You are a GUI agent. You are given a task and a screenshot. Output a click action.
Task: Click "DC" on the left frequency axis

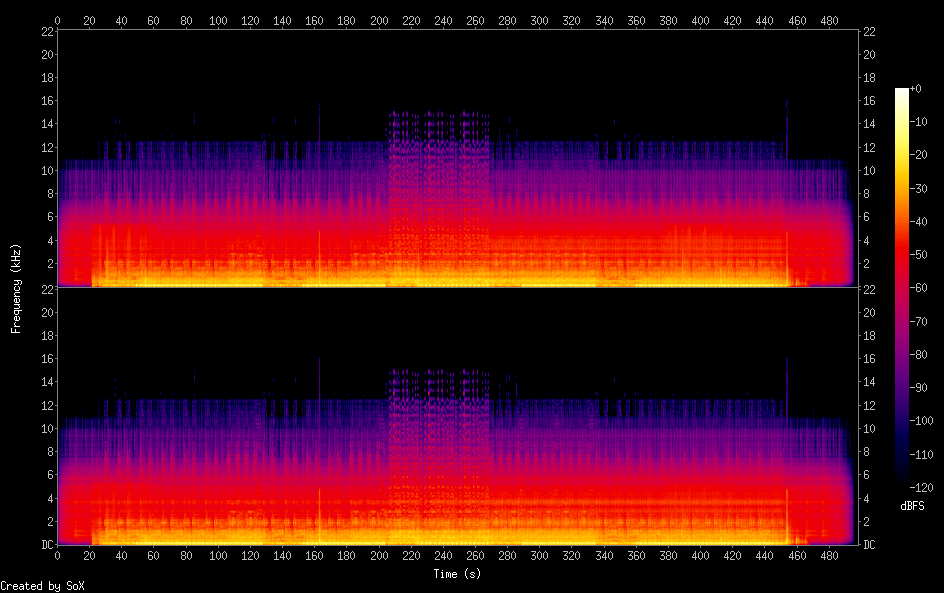coord(47,545)
